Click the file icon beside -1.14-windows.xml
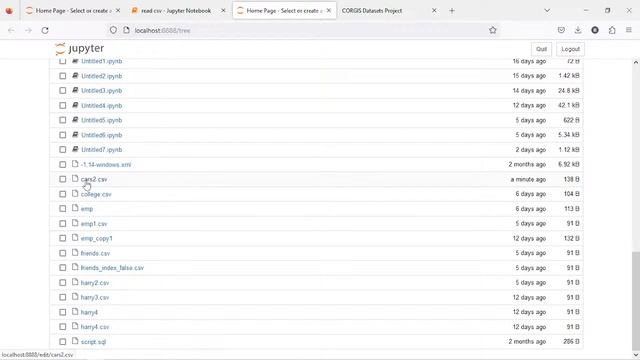Viewport: 640px width, 360px height. pos(75,164)
